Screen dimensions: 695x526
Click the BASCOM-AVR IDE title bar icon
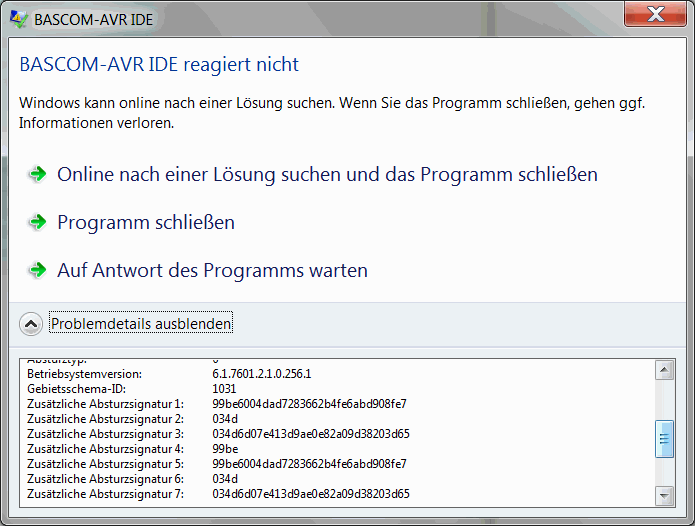pos(19,19)
